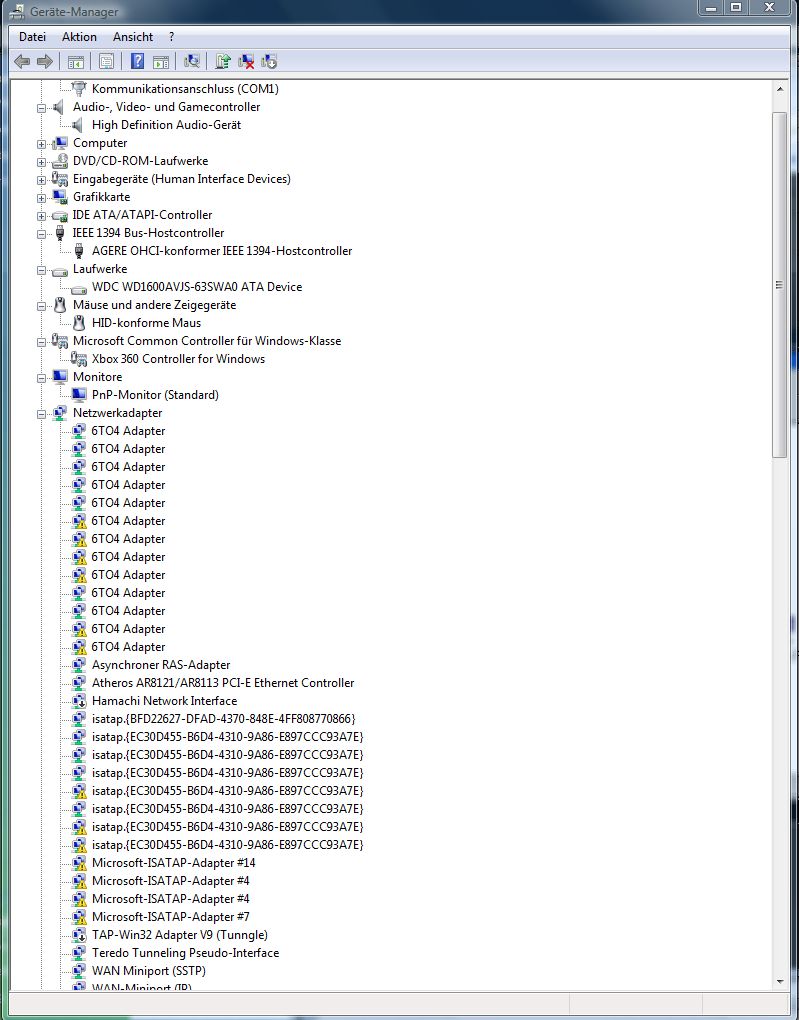Collapse the Microsoft Common Controller für Windows-Klasse node
The image size is (799, 1020).
coord(42,342)
